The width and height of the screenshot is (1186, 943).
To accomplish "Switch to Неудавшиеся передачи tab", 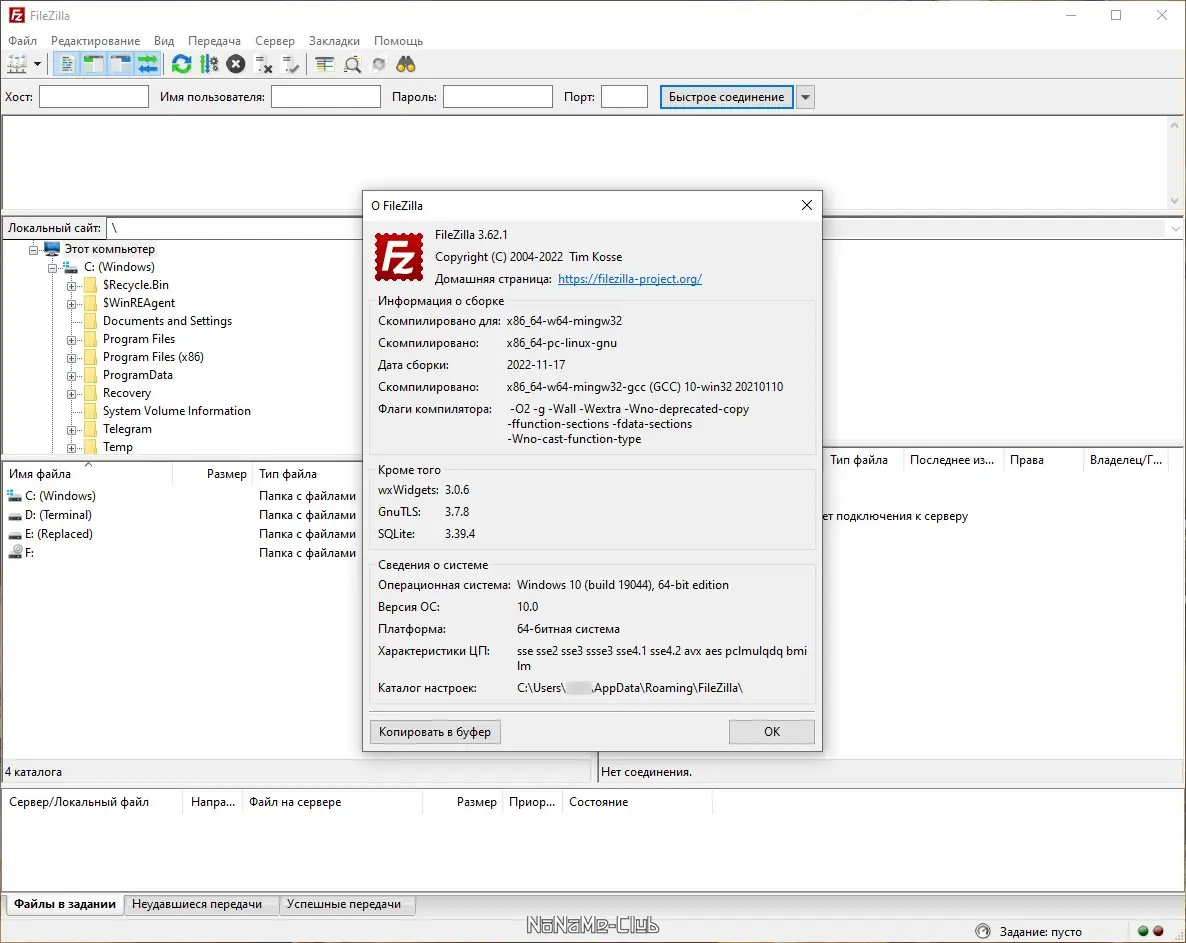I will point(197,904).
